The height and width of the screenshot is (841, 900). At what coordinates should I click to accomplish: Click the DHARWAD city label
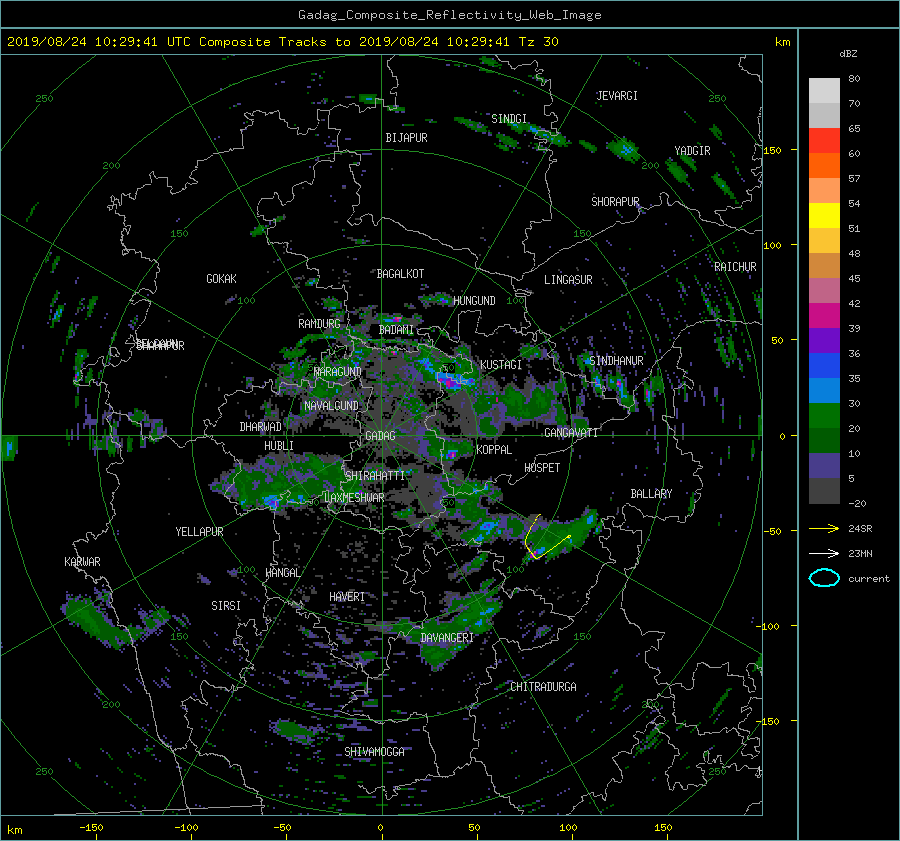tap(261, 427)
